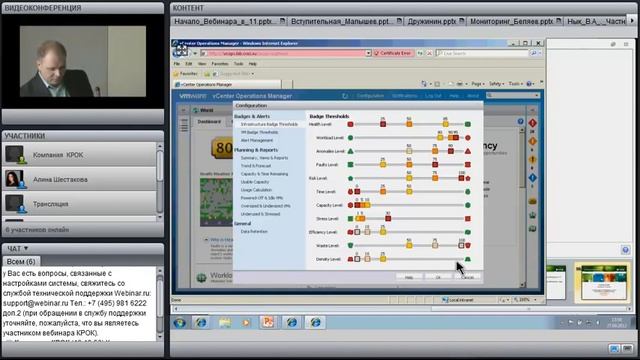Image resolution: width=640 pixels, height=360 pixels.
Task: Open the Windows Explorer folder taskbar icon
Action: click(x=224, y=323)
